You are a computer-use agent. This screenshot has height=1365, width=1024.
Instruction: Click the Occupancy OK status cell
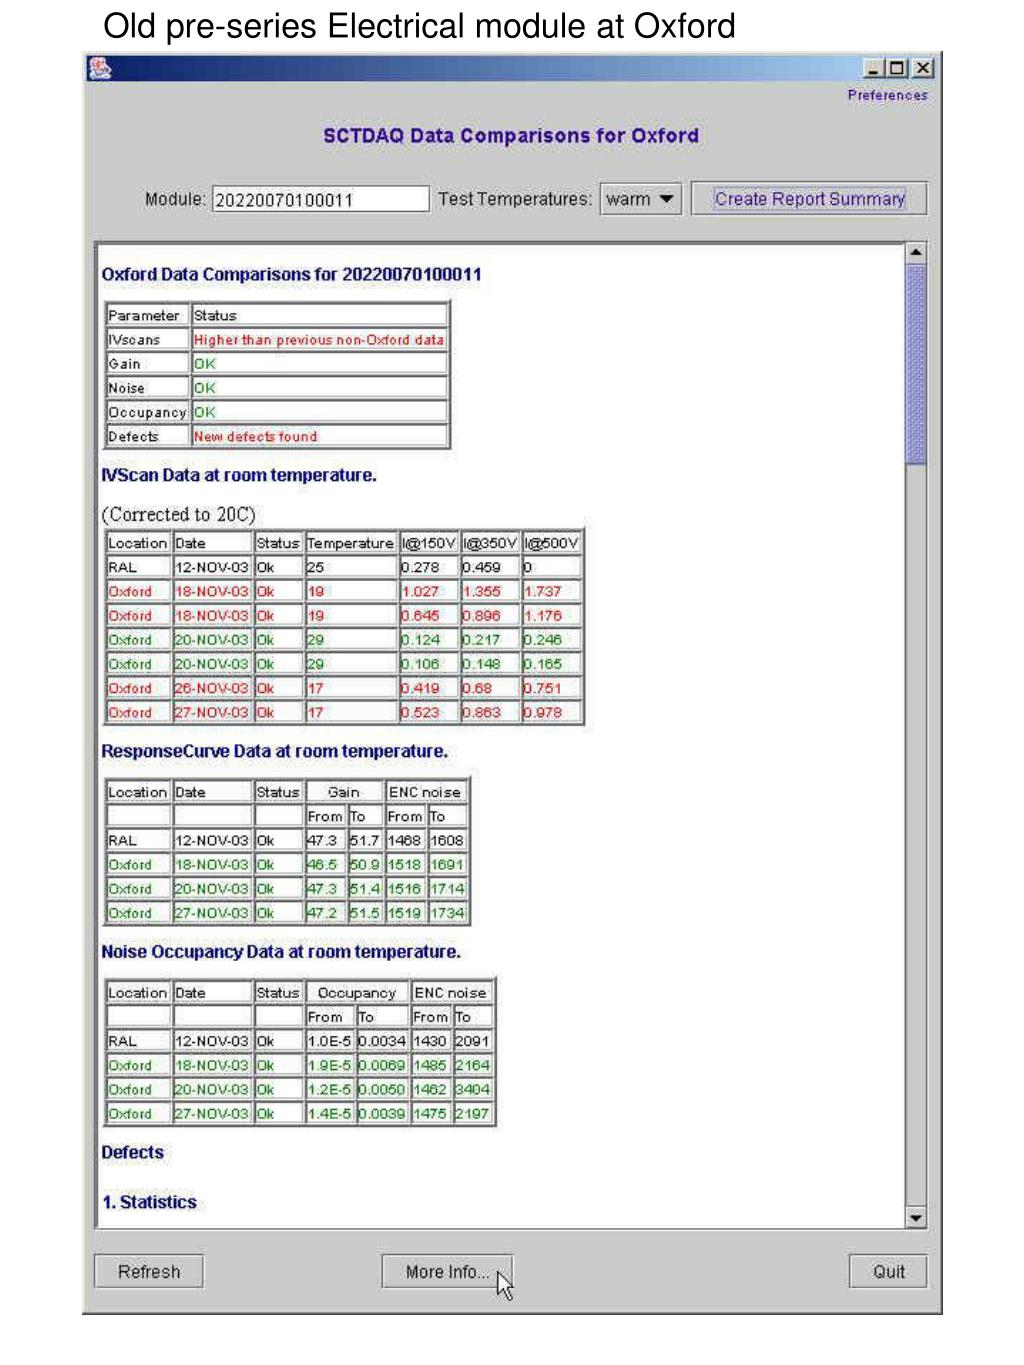pyautogui.click(x=319, y=412)
